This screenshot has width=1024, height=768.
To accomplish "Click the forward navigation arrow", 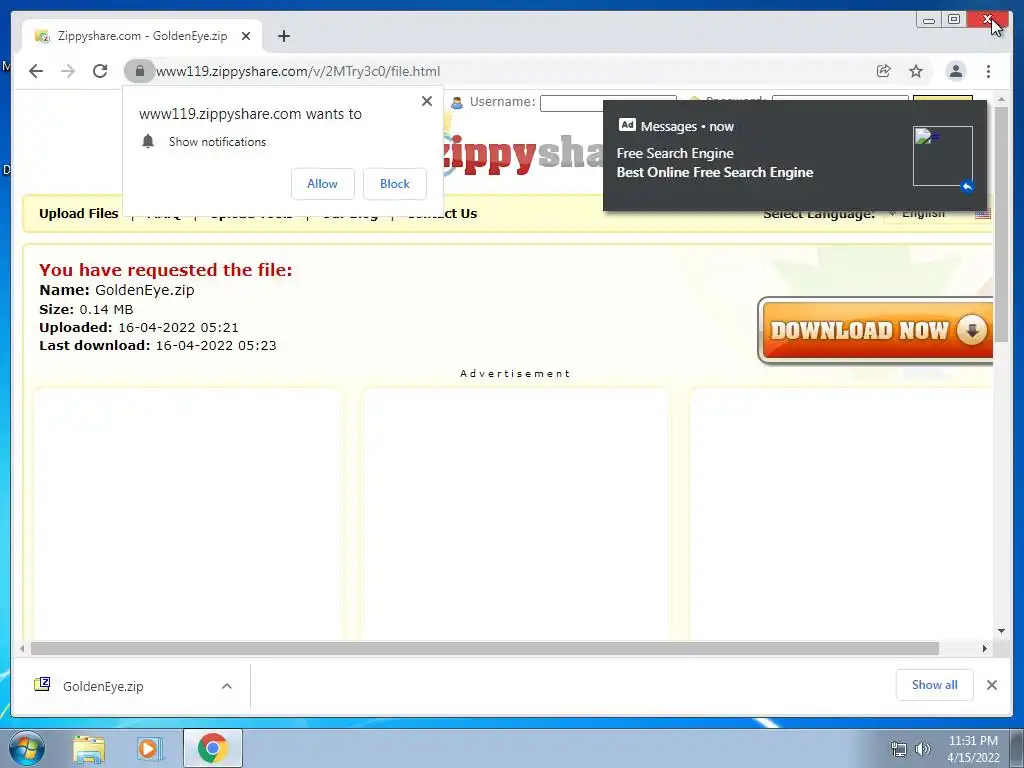I will click(68, 71).
